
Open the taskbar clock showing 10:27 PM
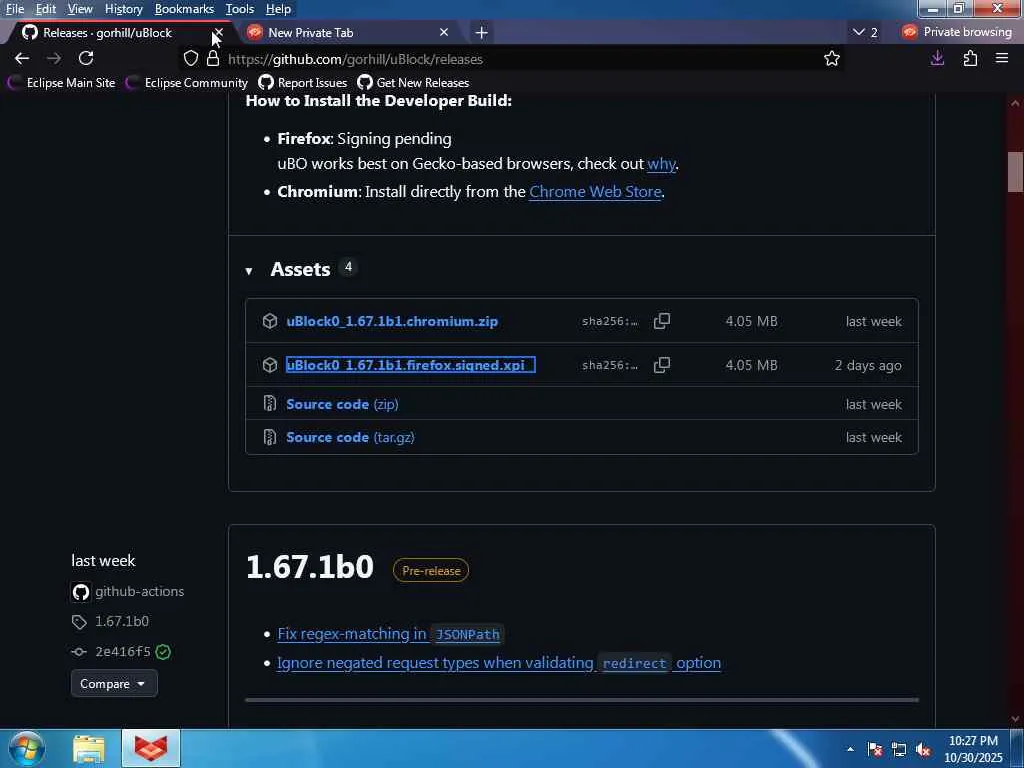973,749
